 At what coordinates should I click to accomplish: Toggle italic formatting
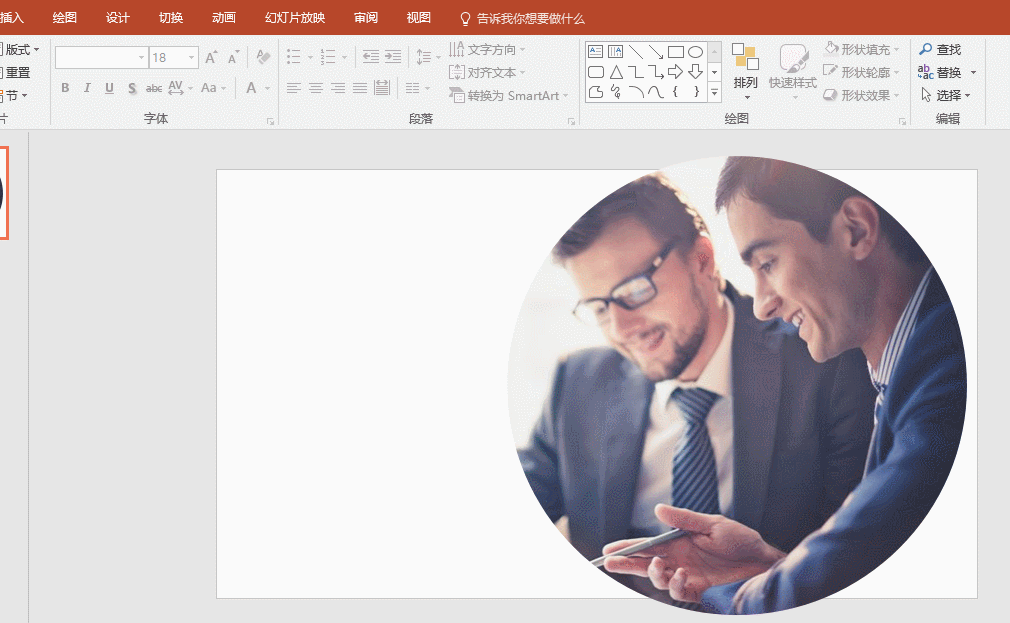point(87,88)
